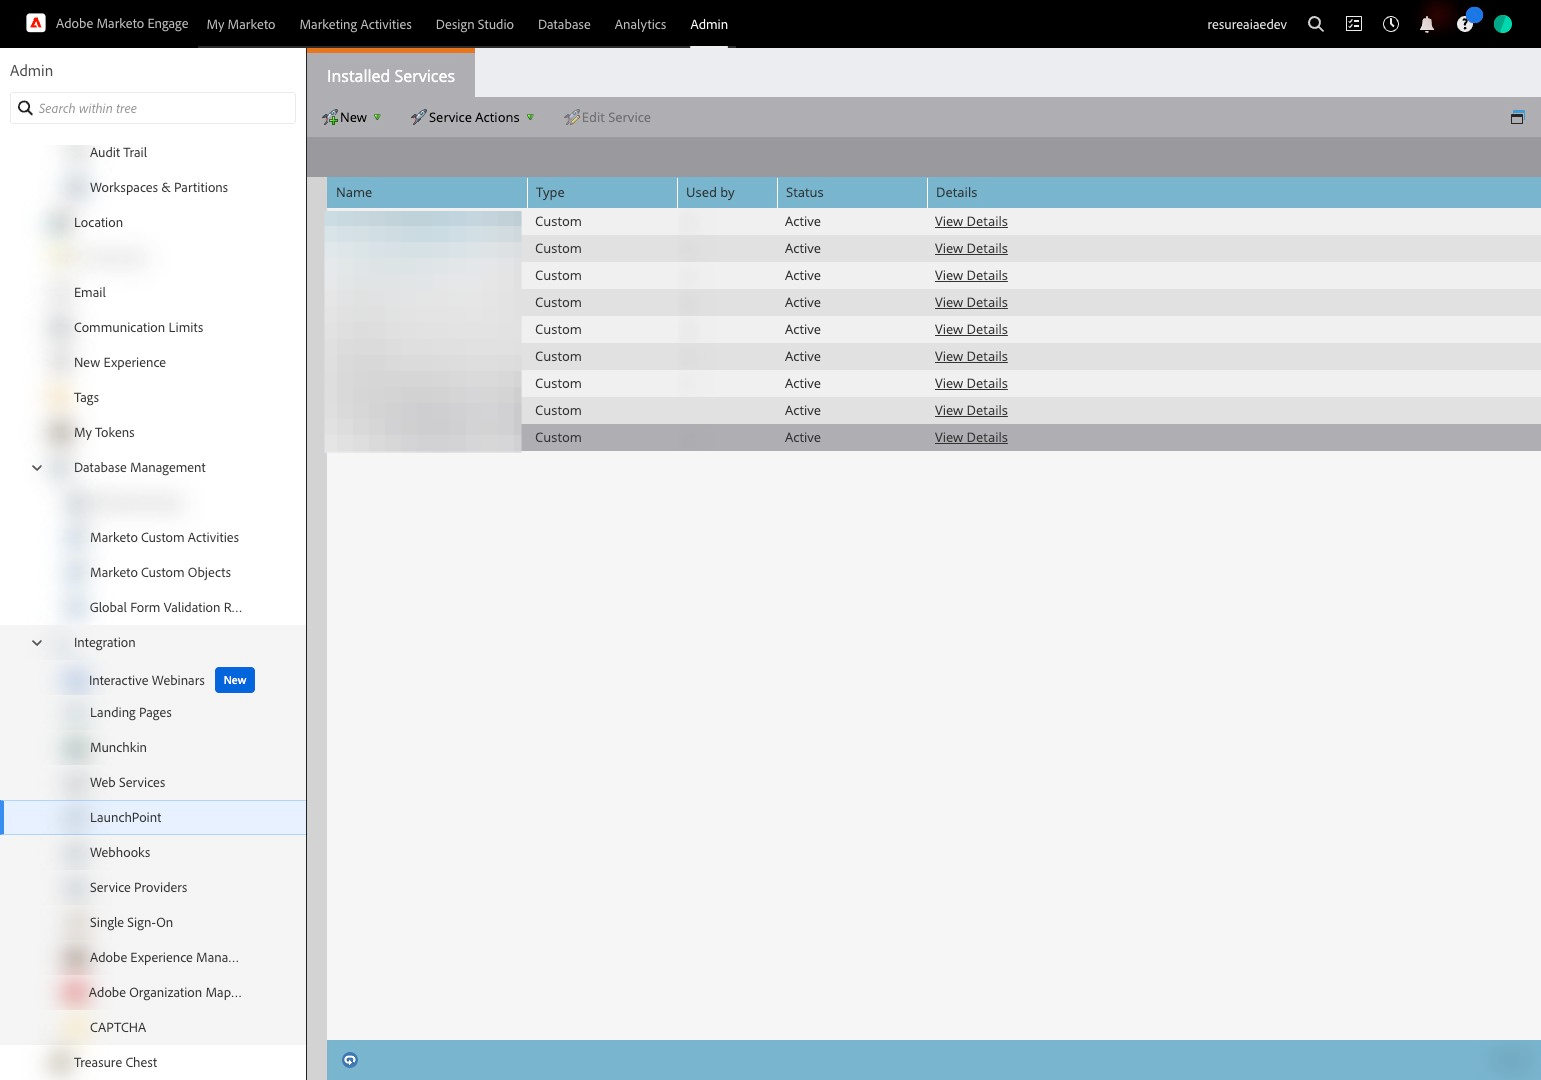Click View Details in the last highlighted row
Viewport: 1541px width, 1080px height.
(971, 437)
